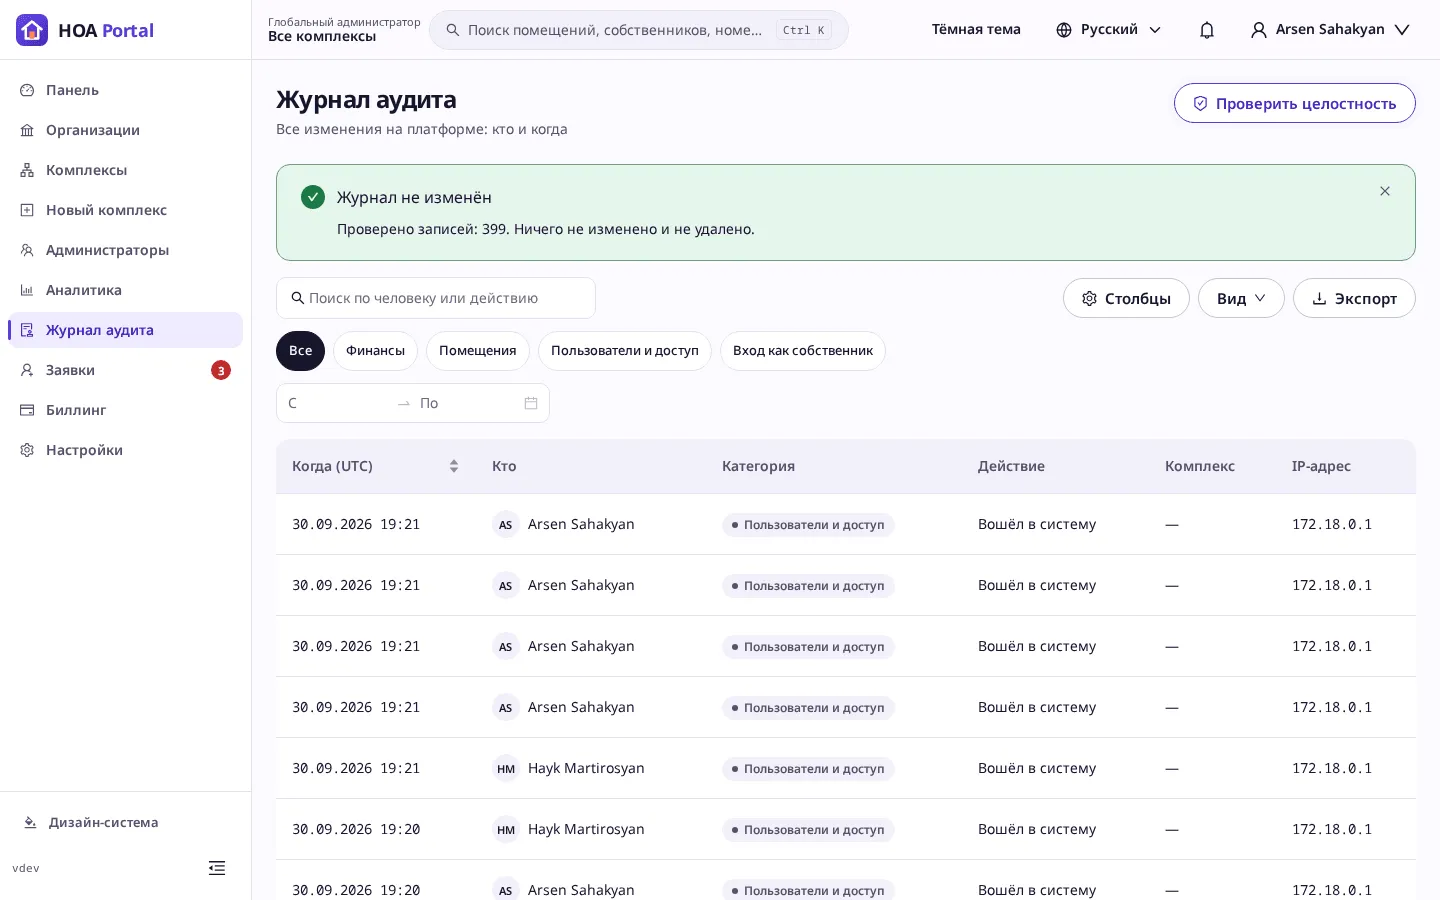Click the user profile icon

point(1259,30)
